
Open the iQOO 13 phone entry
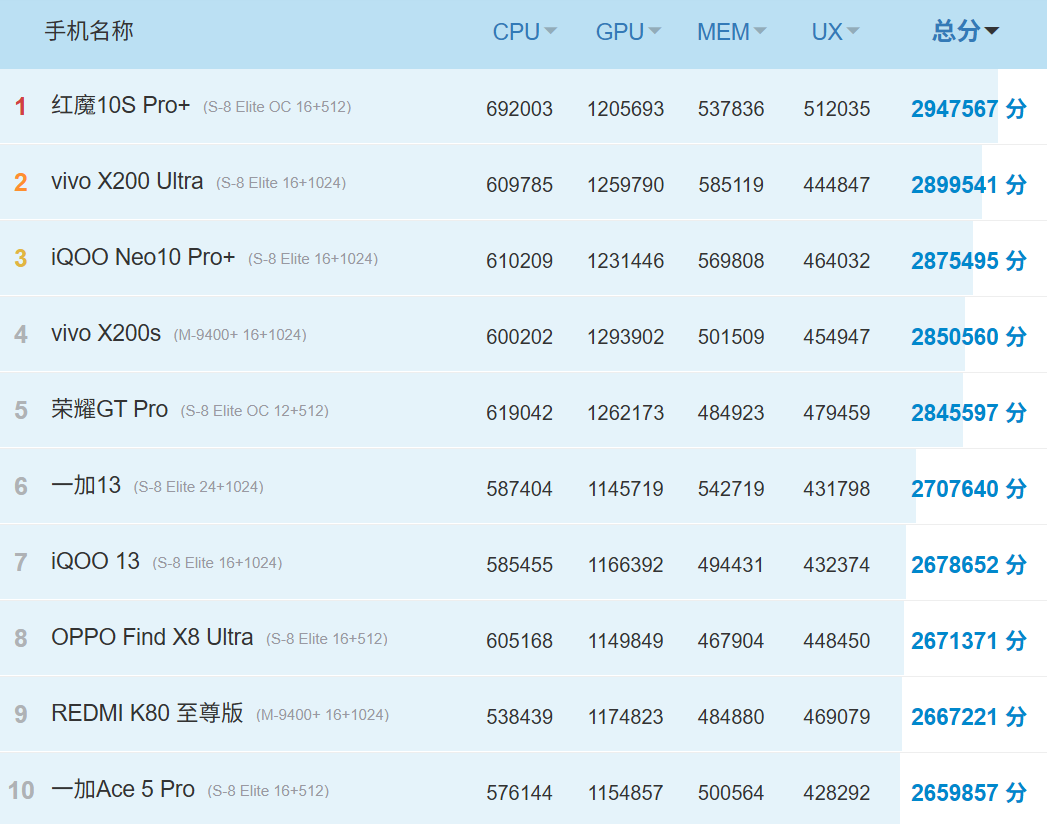pos(95,562)
